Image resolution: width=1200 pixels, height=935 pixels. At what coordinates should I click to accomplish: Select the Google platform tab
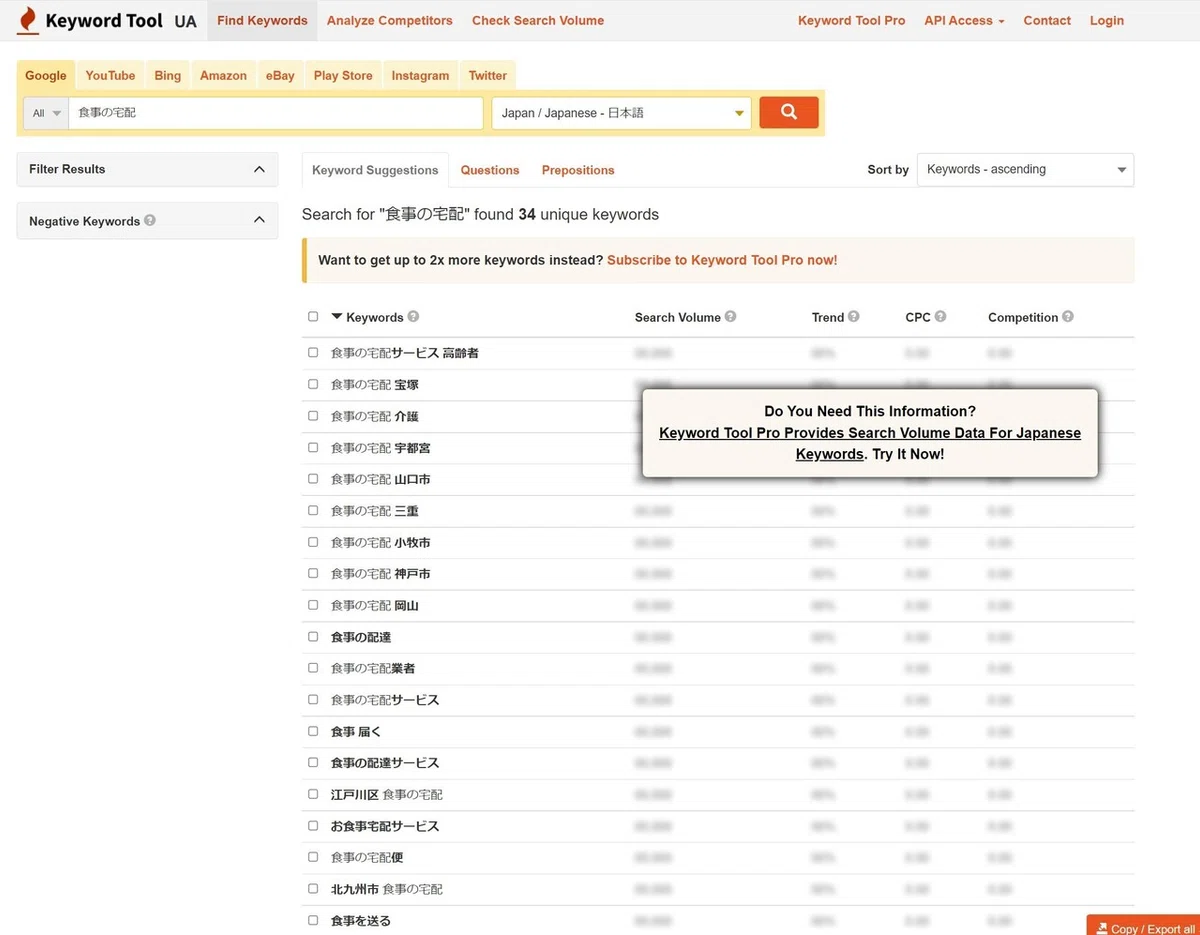[x=46, y=75]
